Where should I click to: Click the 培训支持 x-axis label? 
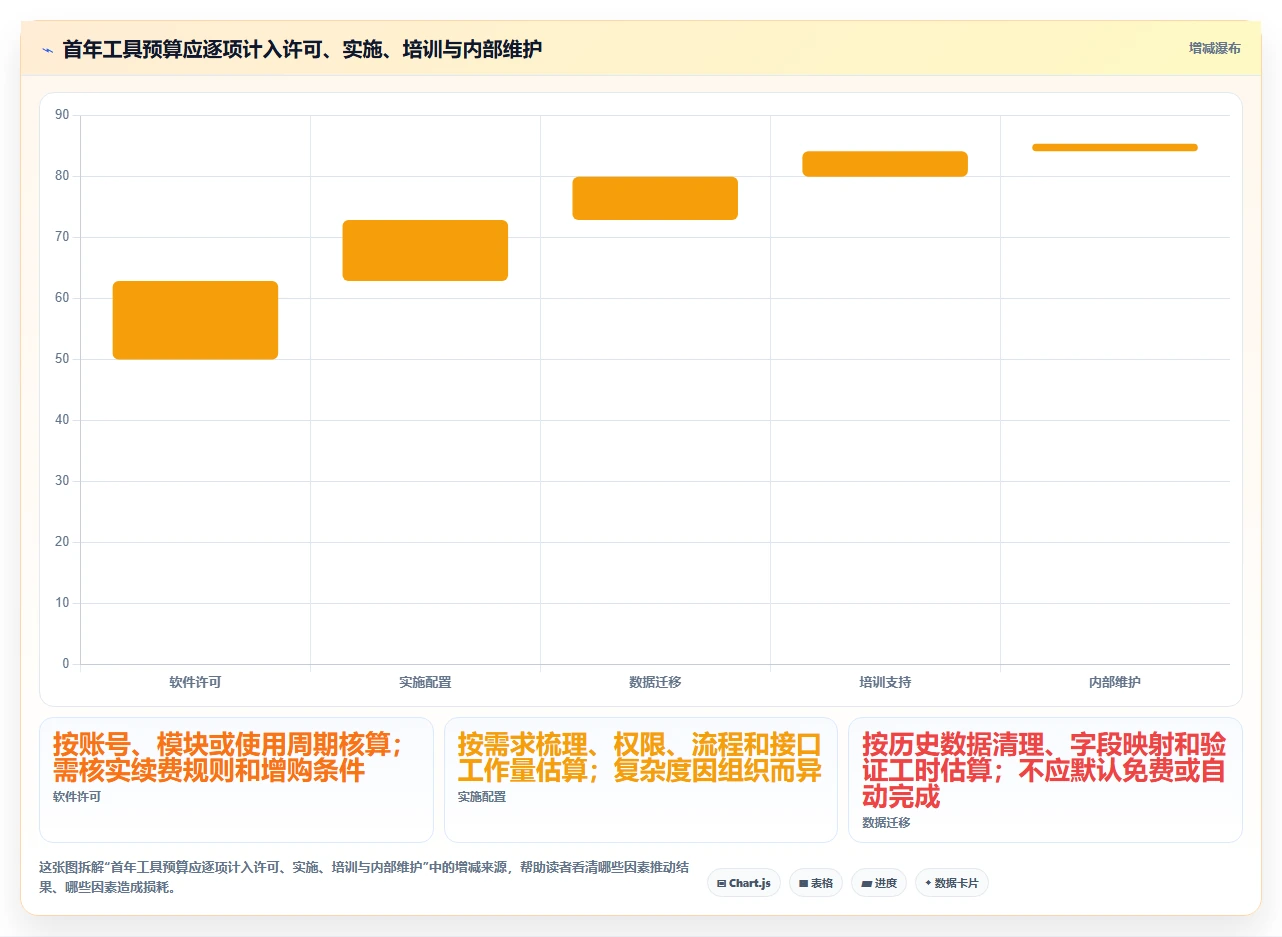(x=885, y=682)
